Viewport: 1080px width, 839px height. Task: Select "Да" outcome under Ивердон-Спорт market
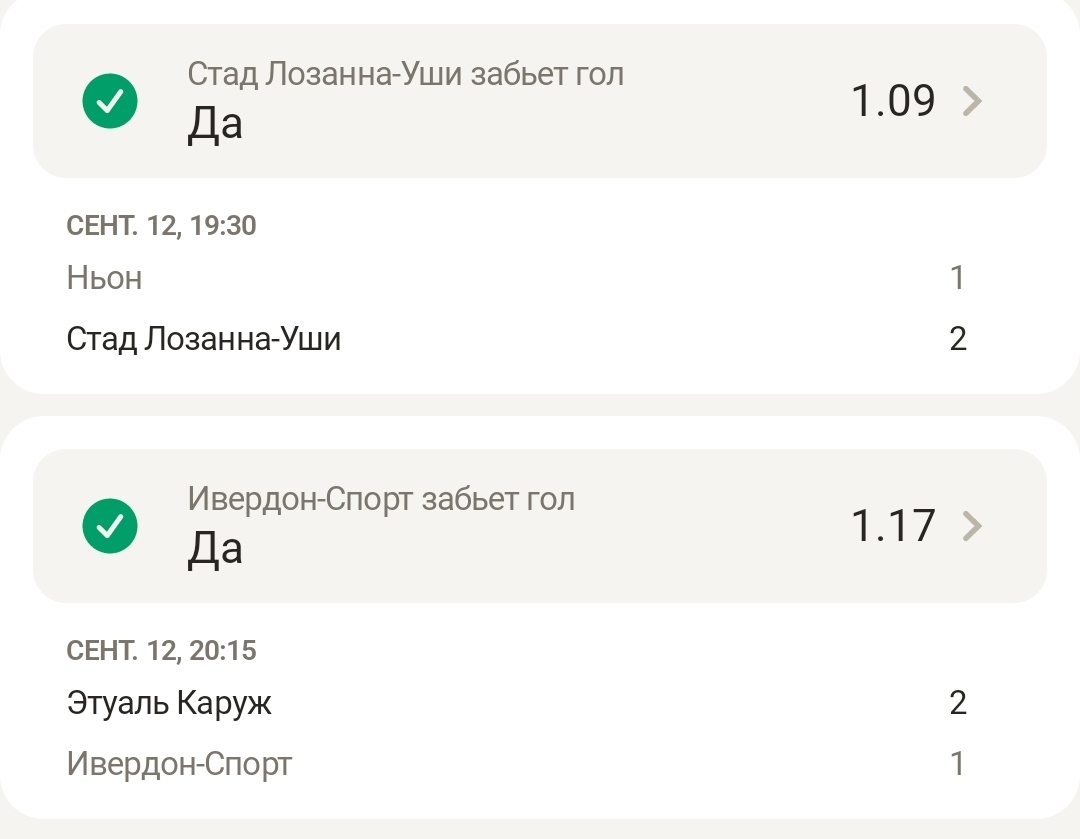[215, 549]
